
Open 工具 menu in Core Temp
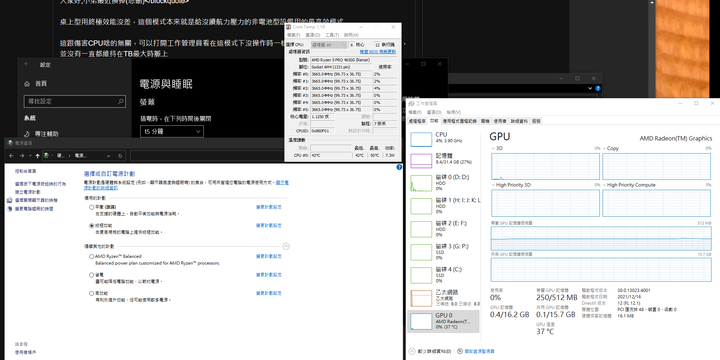coord(332,35)
